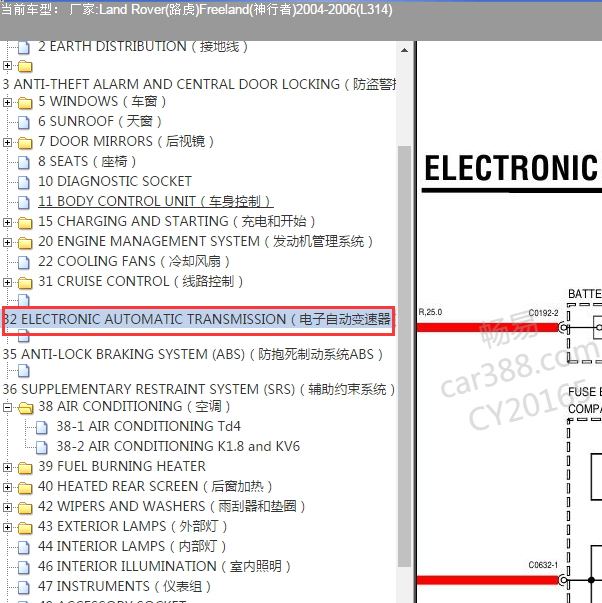
Task: Open 3 ANTI-THEFT ALARM AND CENTRAL DOOR LOCKING
Action: click(x=199, y=84)
